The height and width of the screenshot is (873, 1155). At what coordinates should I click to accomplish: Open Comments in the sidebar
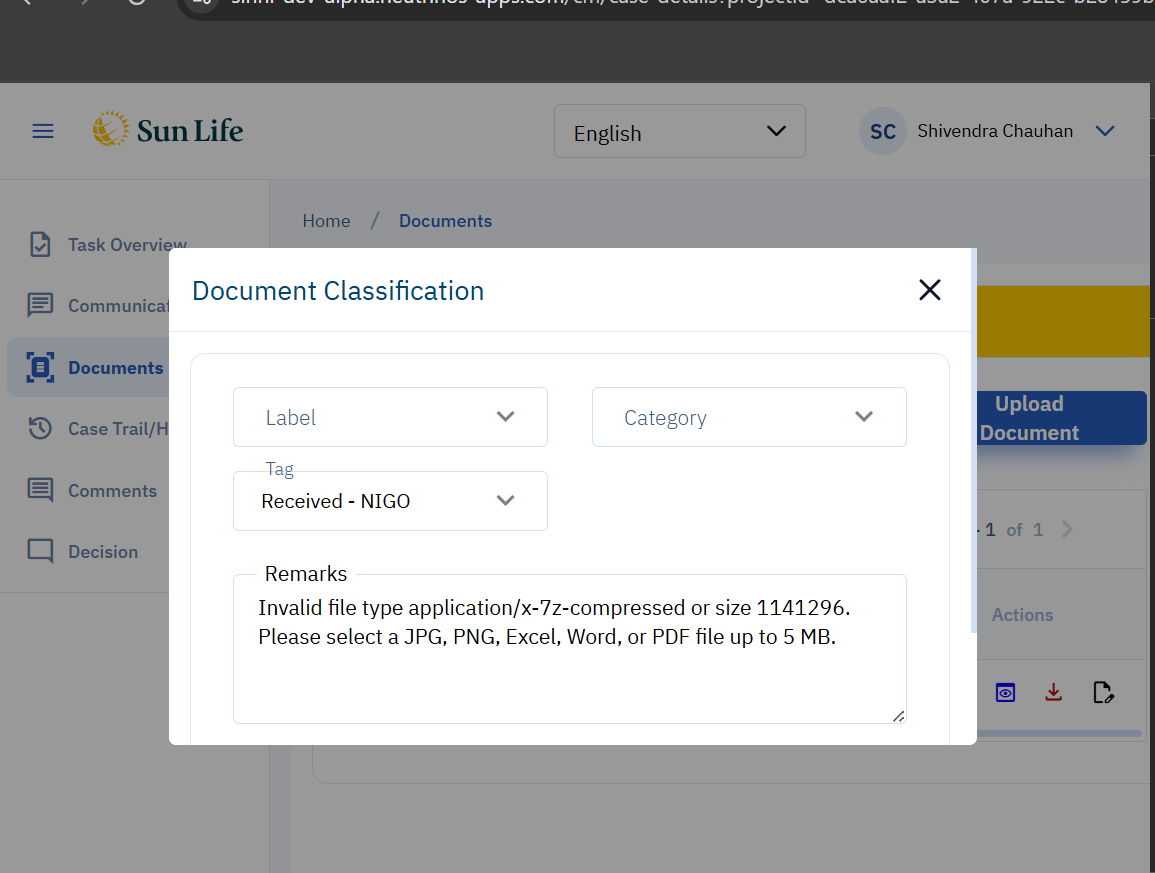tap(113, 491)
